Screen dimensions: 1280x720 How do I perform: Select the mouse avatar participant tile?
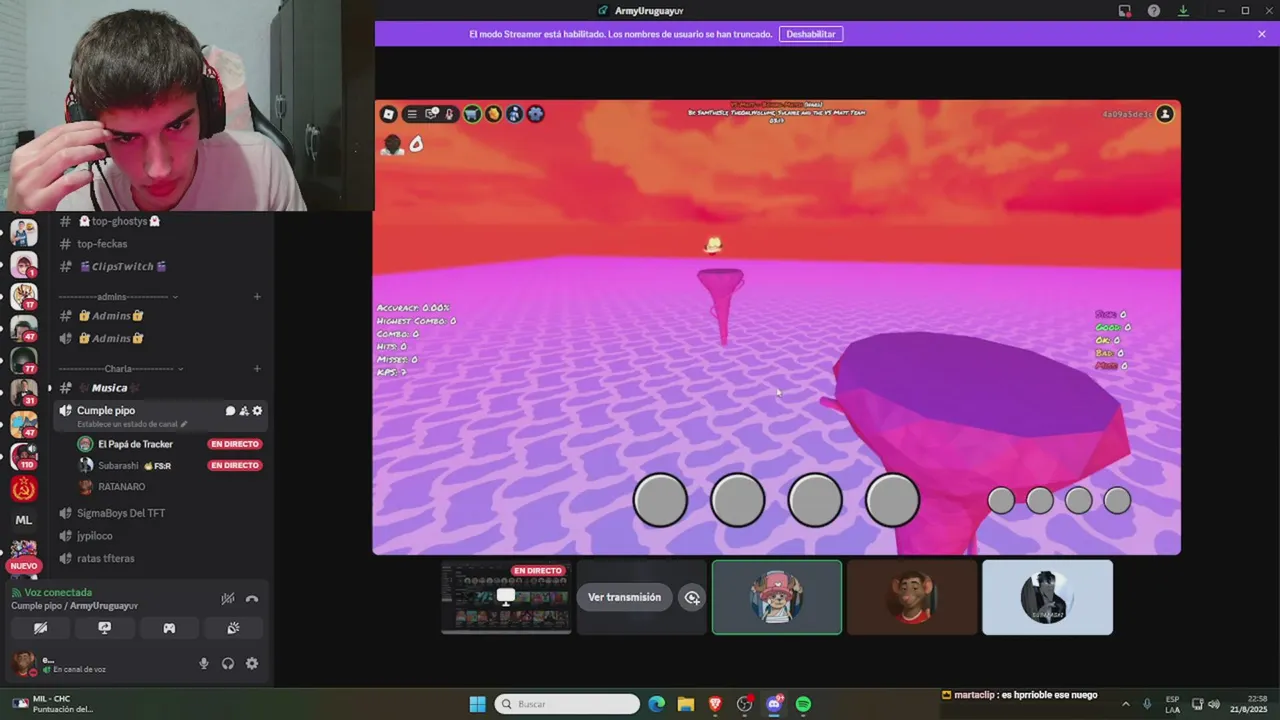(x=912, y=597)
